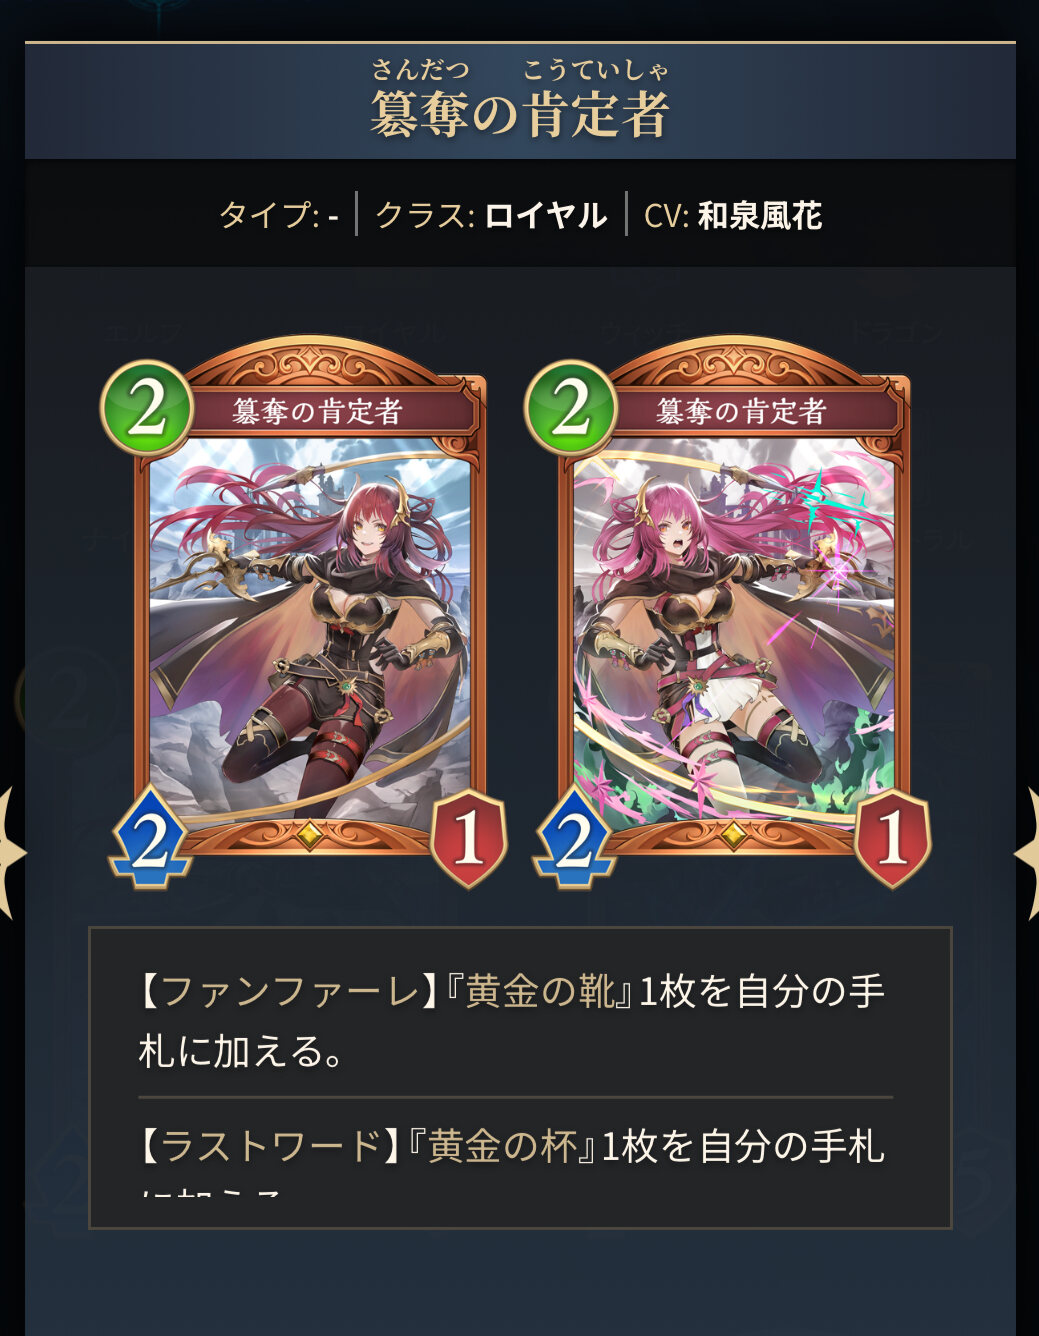Open the base form card artwork

310,629
